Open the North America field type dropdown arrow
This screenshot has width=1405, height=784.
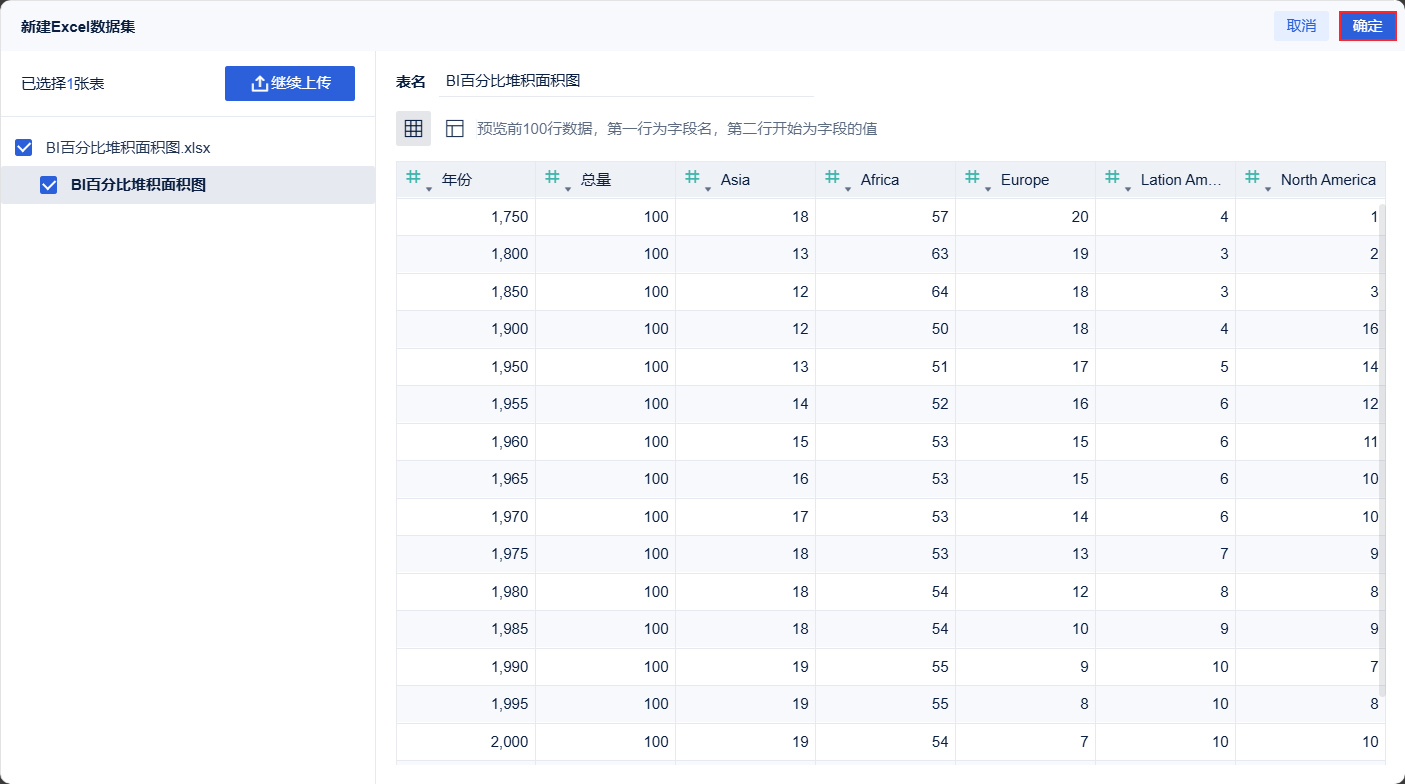(x=1268, y=188)
